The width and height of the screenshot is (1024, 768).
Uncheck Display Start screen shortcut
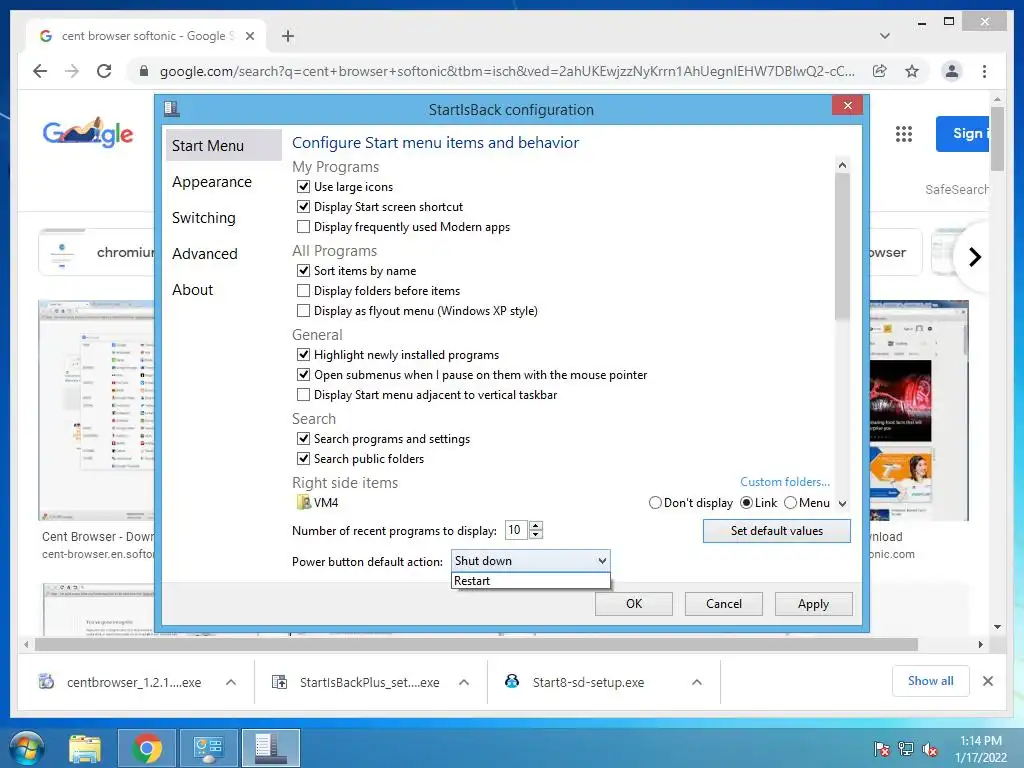pos(303,207)
